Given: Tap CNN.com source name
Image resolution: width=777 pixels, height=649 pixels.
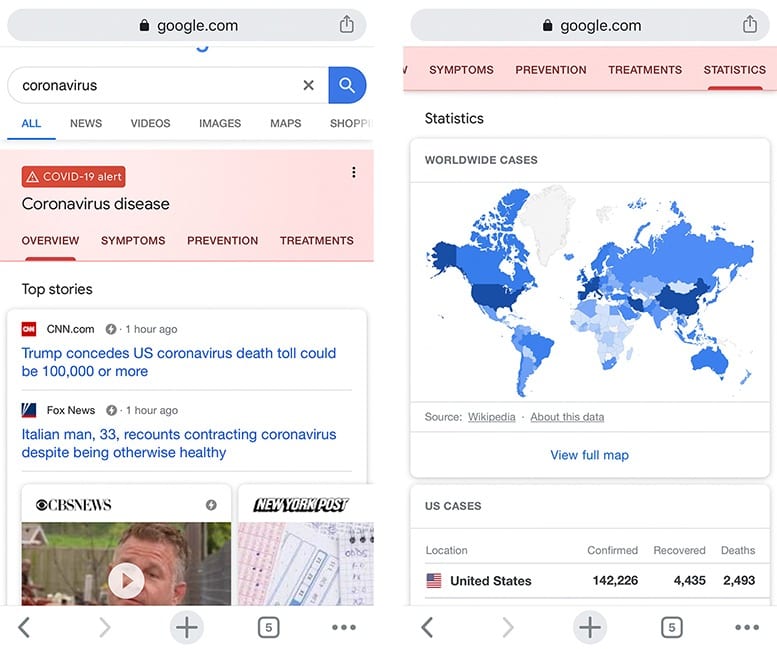Looking at the screenshot, I should 70,329.
